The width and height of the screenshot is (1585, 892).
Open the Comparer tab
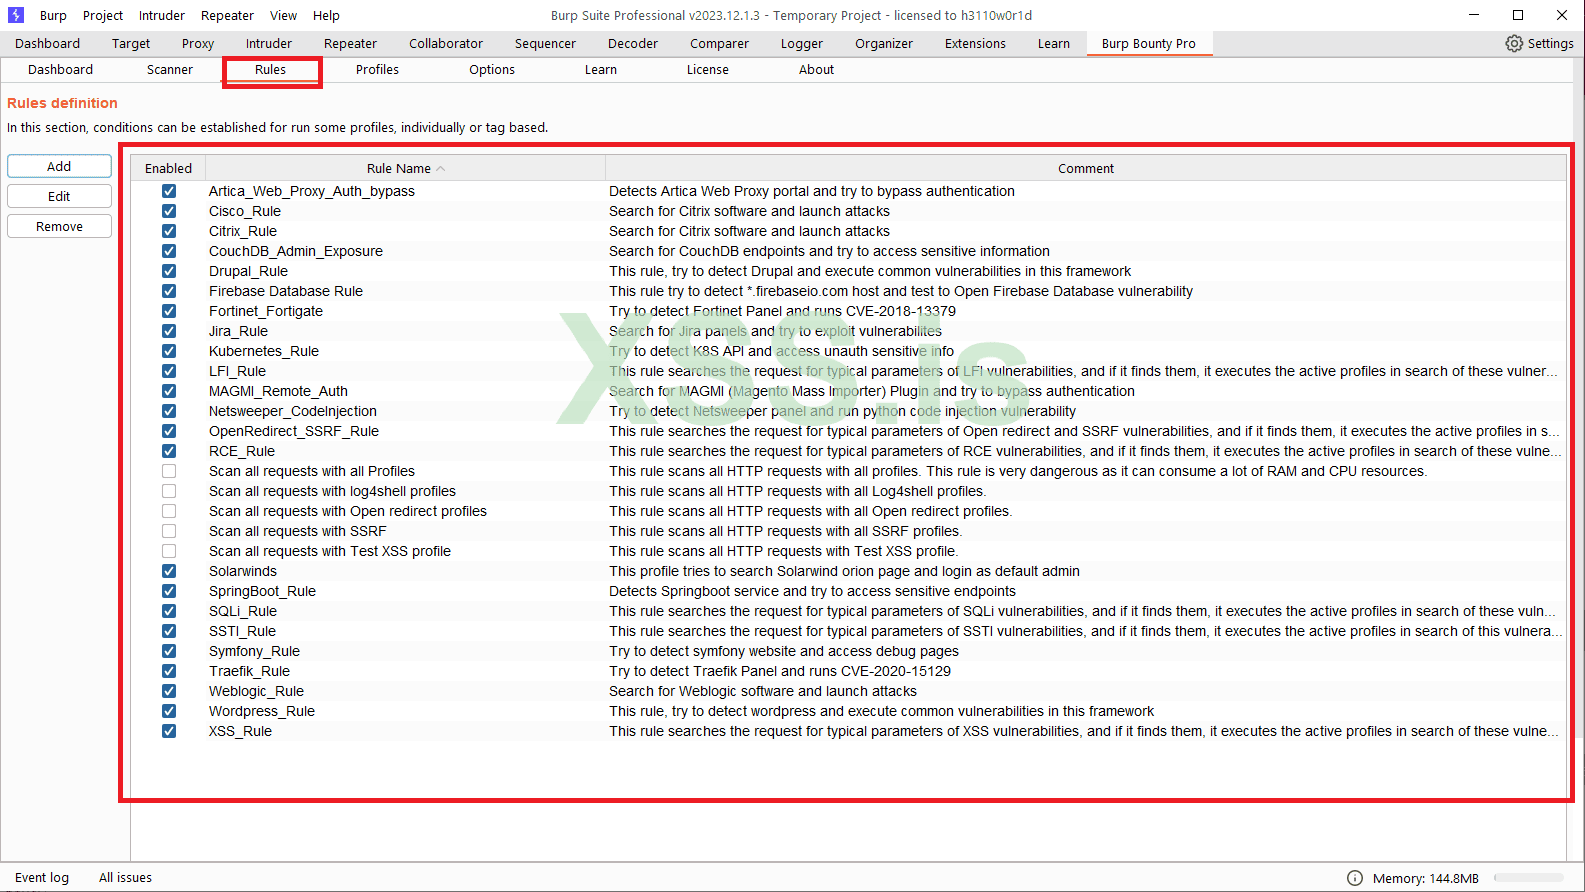click(x=719, y=44)
